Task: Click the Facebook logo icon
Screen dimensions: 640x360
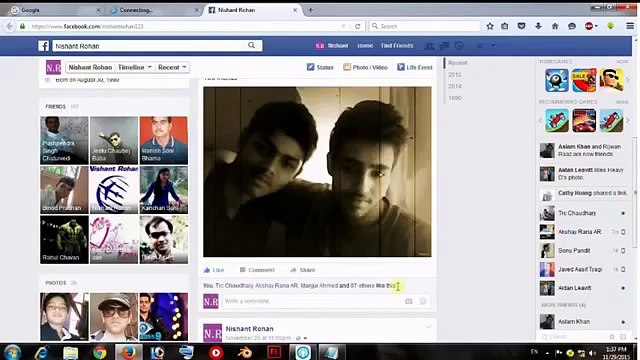Action: [x=44, y=46]
